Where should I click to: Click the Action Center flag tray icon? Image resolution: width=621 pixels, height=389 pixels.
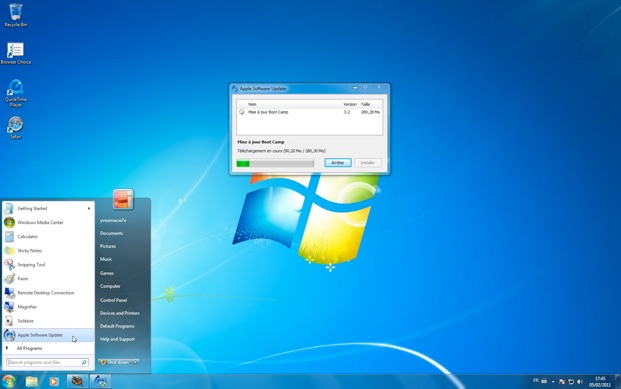562,381
